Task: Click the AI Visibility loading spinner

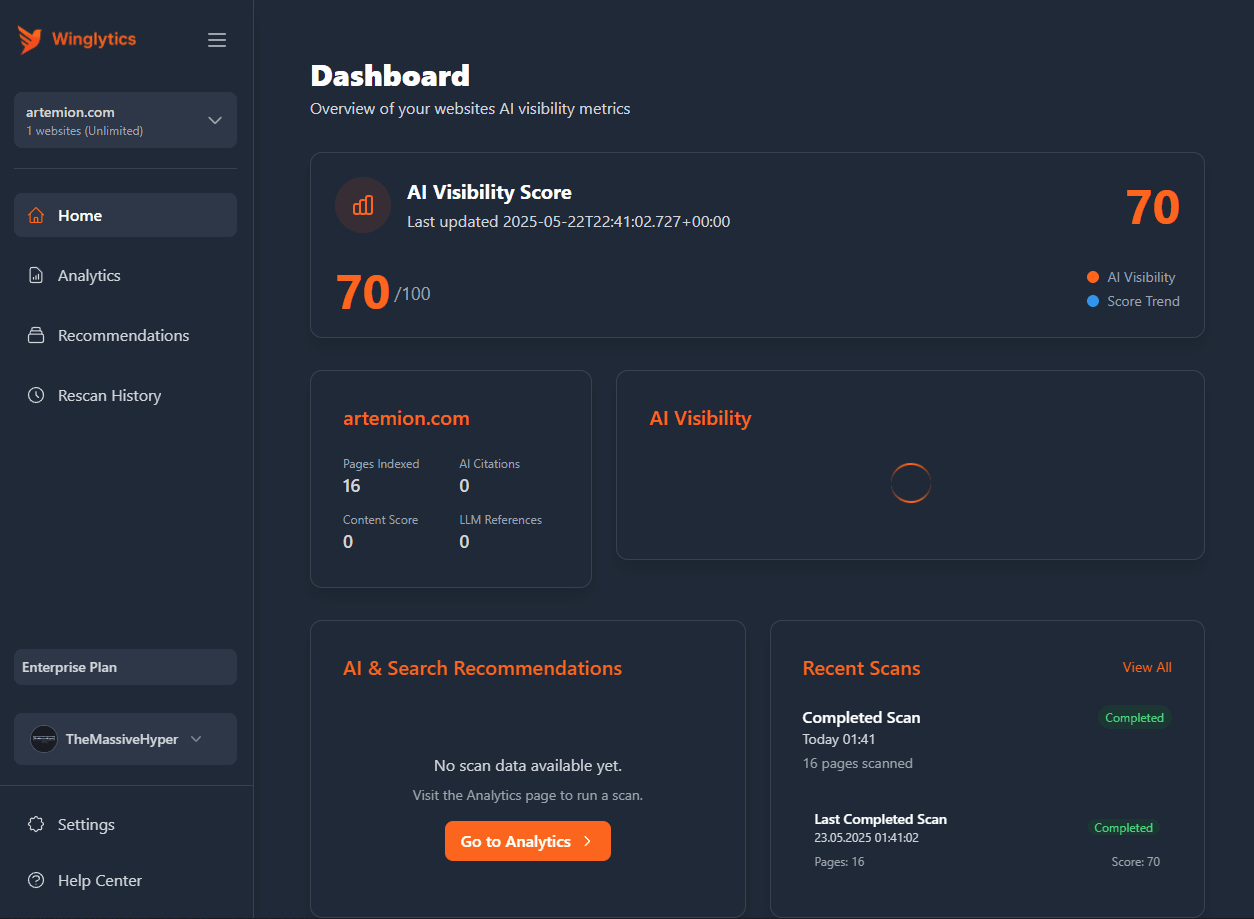Action: [911, 483]
